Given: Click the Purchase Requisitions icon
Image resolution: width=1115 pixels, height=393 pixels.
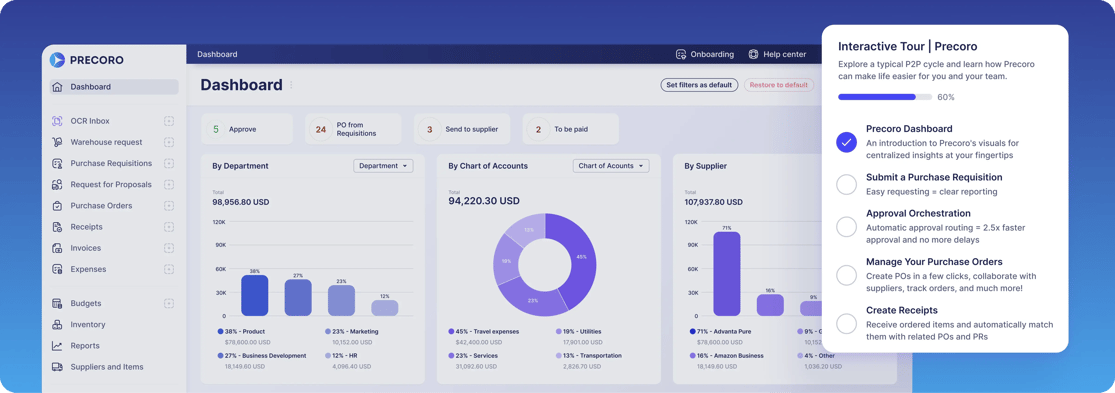Looking at the screenshot, I should (57, 163).
